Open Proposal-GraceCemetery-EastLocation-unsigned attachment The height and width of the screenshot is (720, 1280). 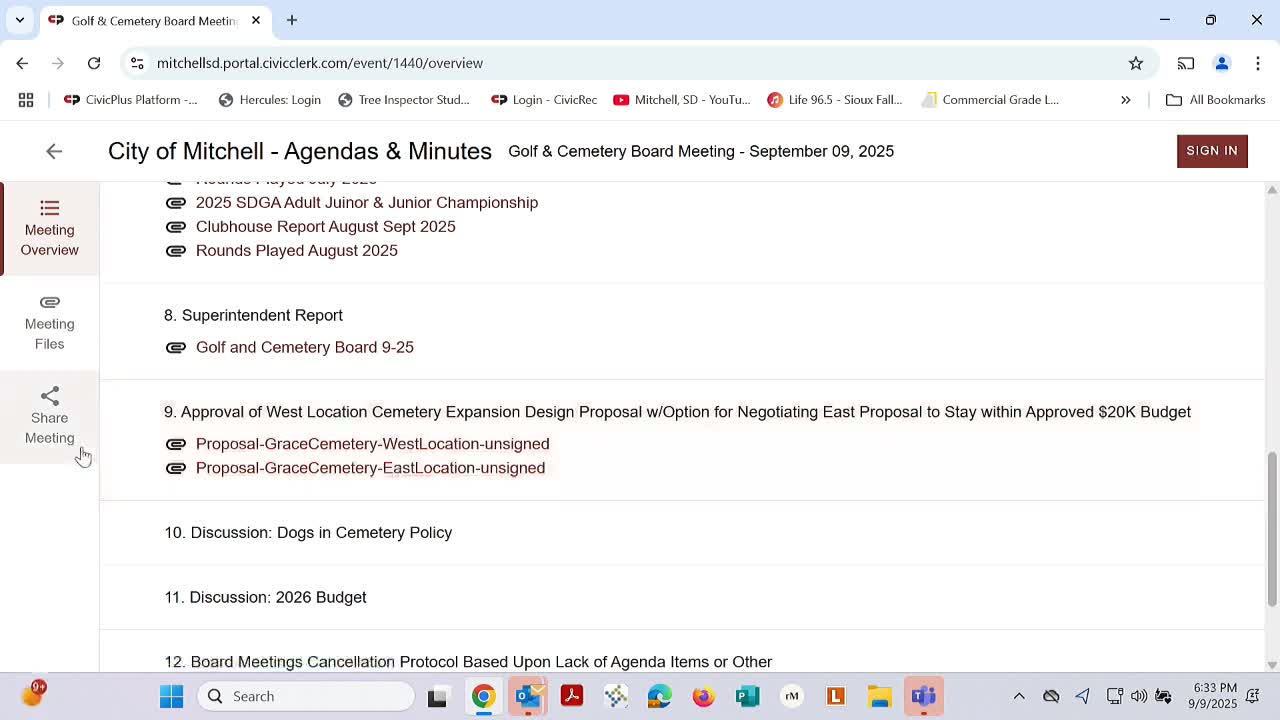coord(370,468)
